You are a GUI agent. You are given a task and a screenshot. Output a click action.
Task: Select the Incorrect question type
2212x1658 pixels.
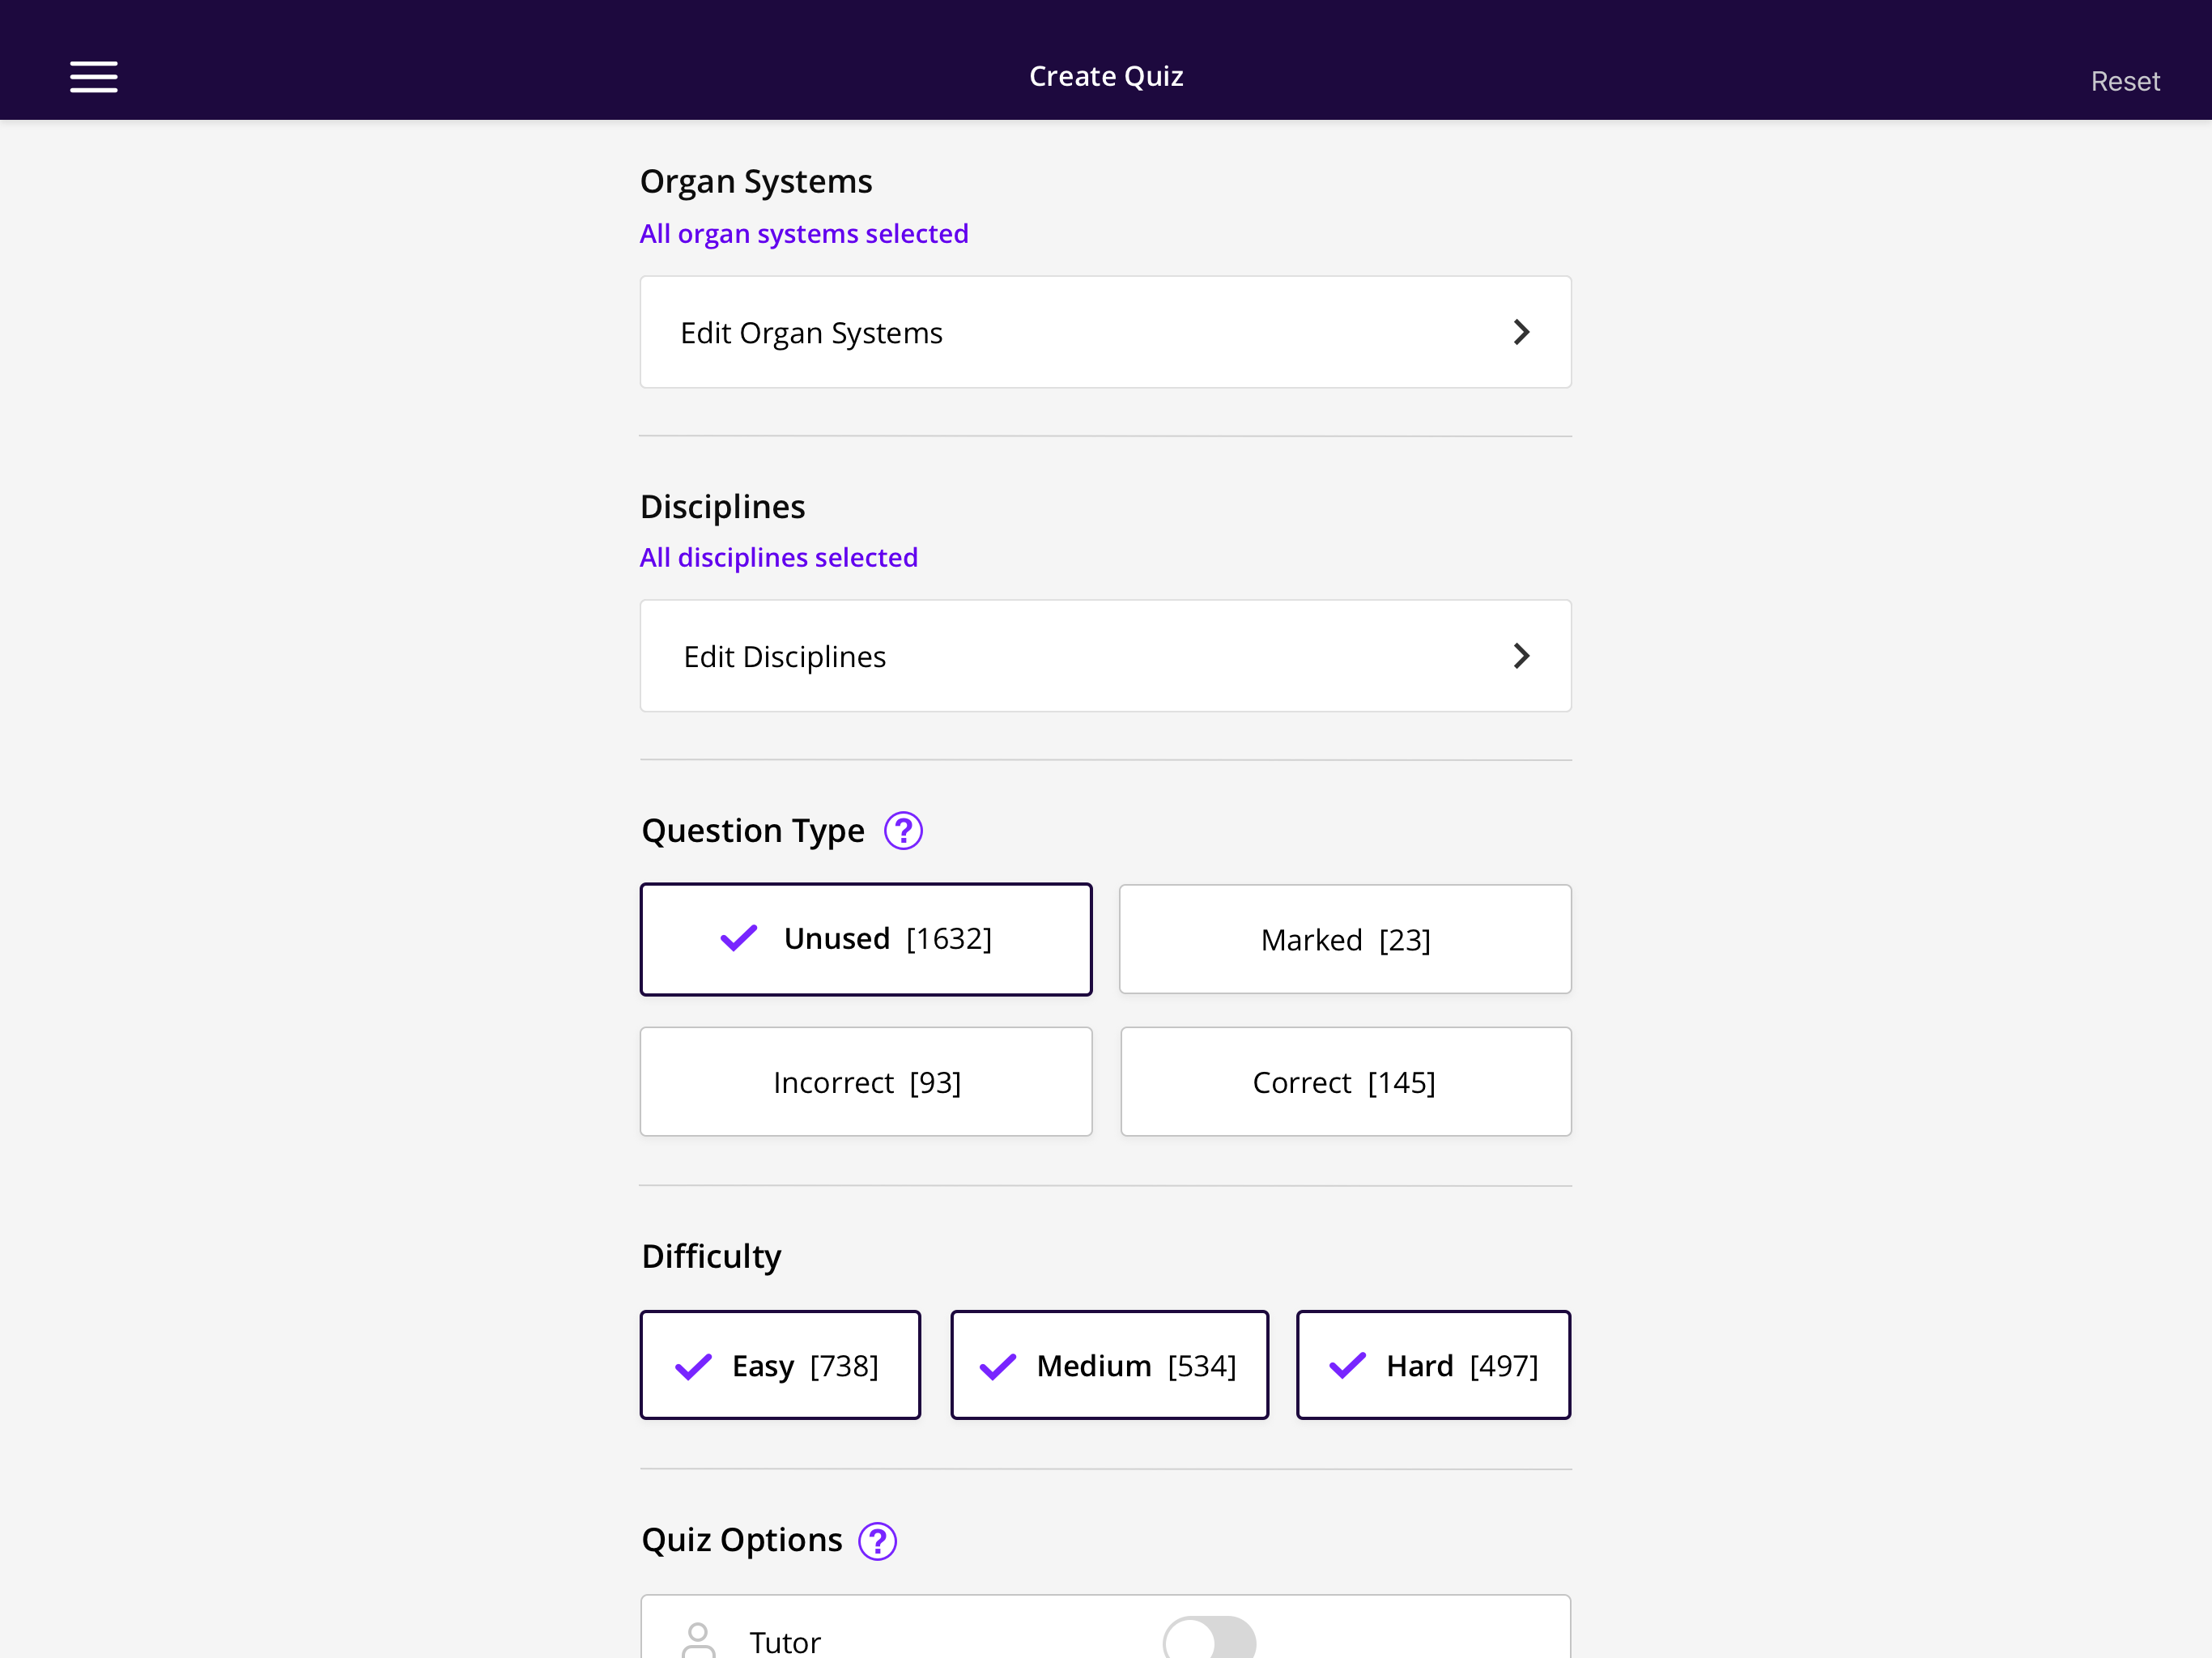[865, 1081]
